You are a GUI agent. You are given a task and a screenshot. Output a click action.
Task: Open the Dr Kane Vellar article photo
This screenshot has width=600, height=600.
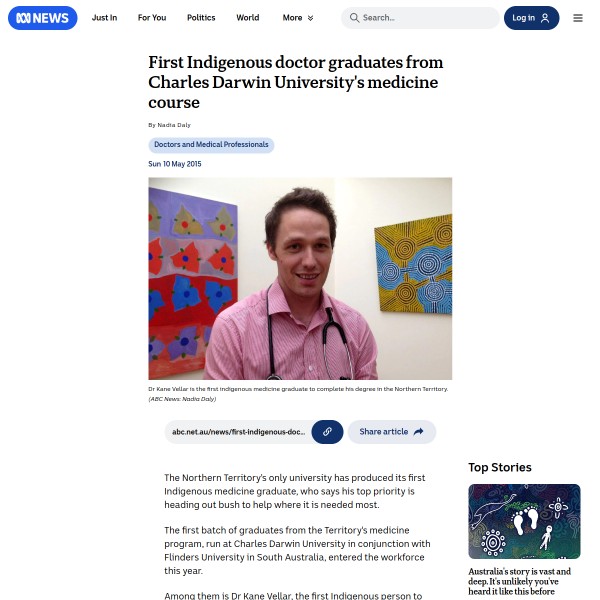(300, 279)
